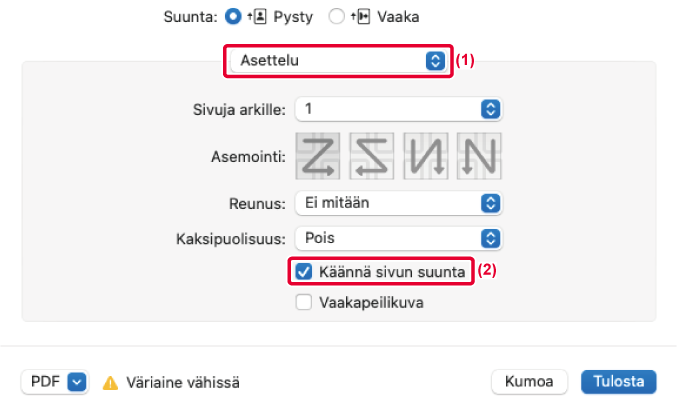This screenshot has width=677, height=409.
Task: Select the Pysty radio button
Action: 233,17
